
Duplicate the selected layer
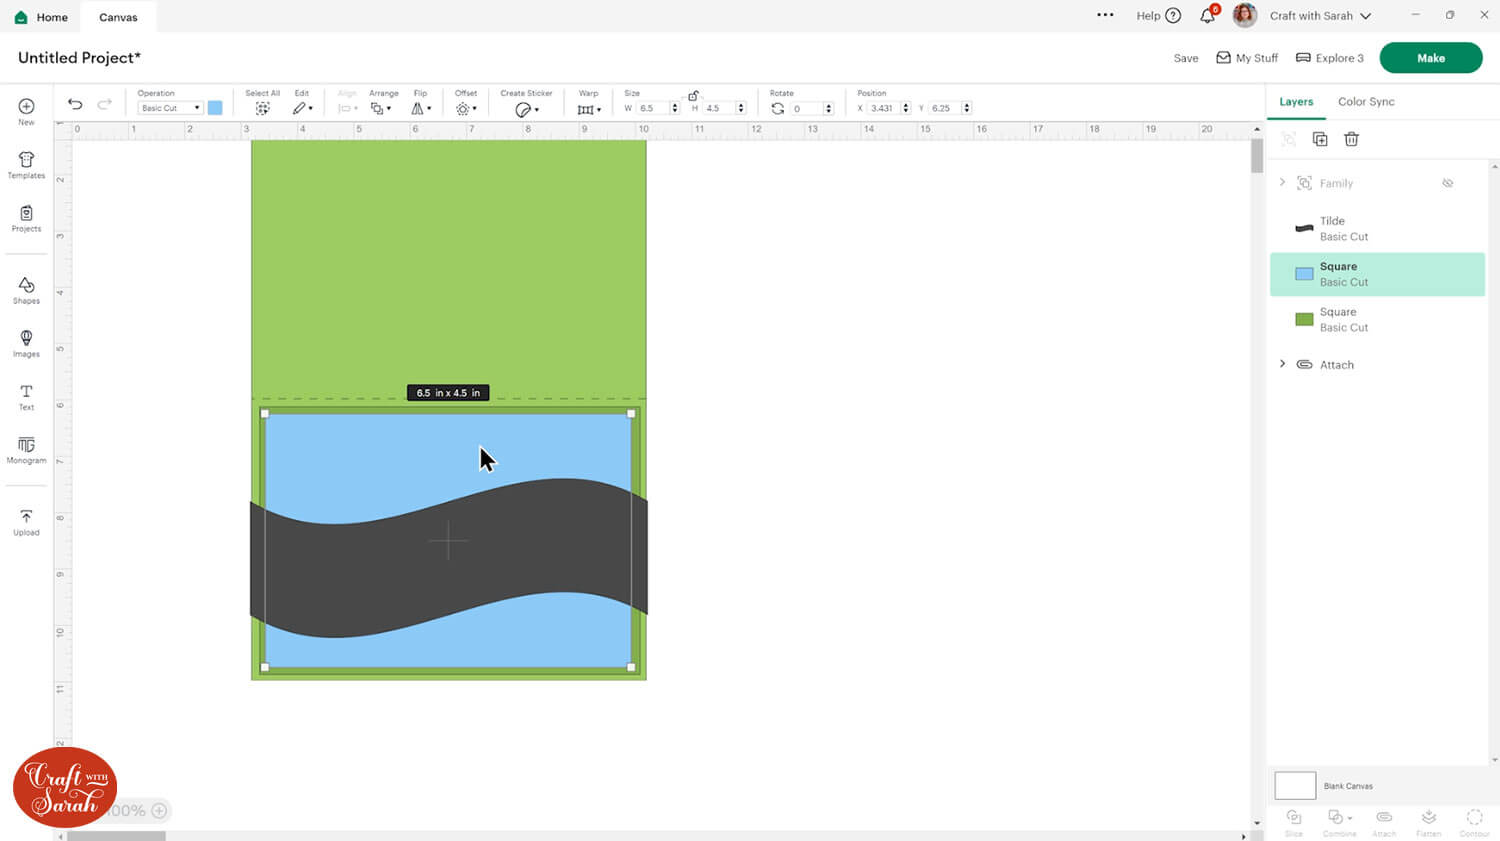click(1320, 139)
